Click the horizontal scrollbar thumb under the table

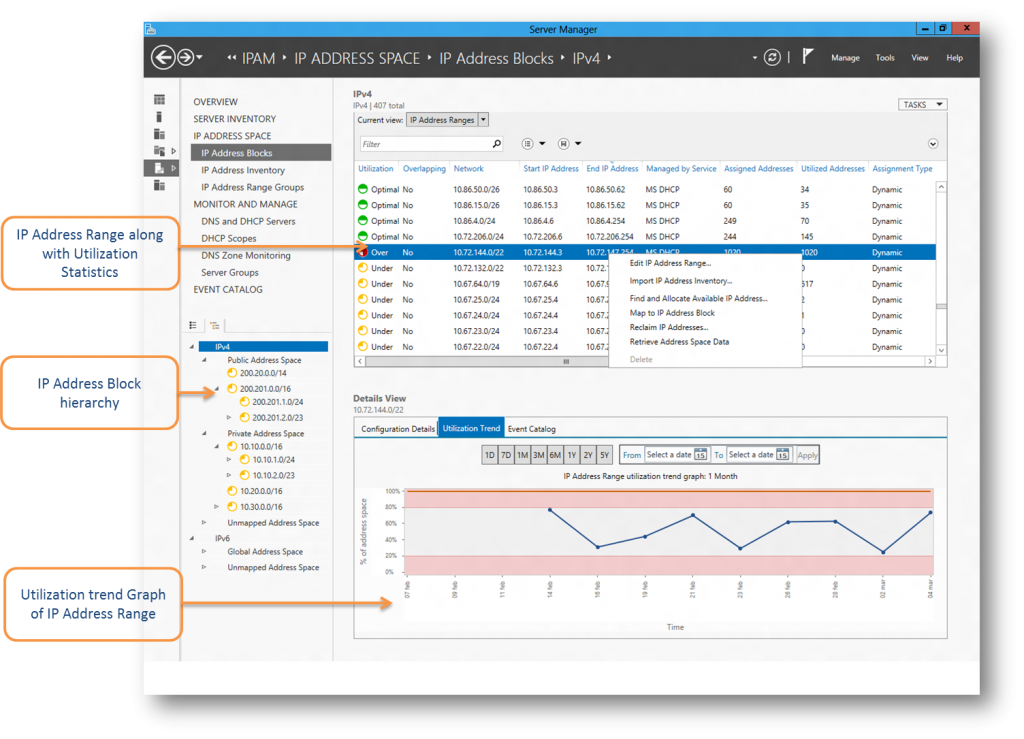(x=566, y=361)
